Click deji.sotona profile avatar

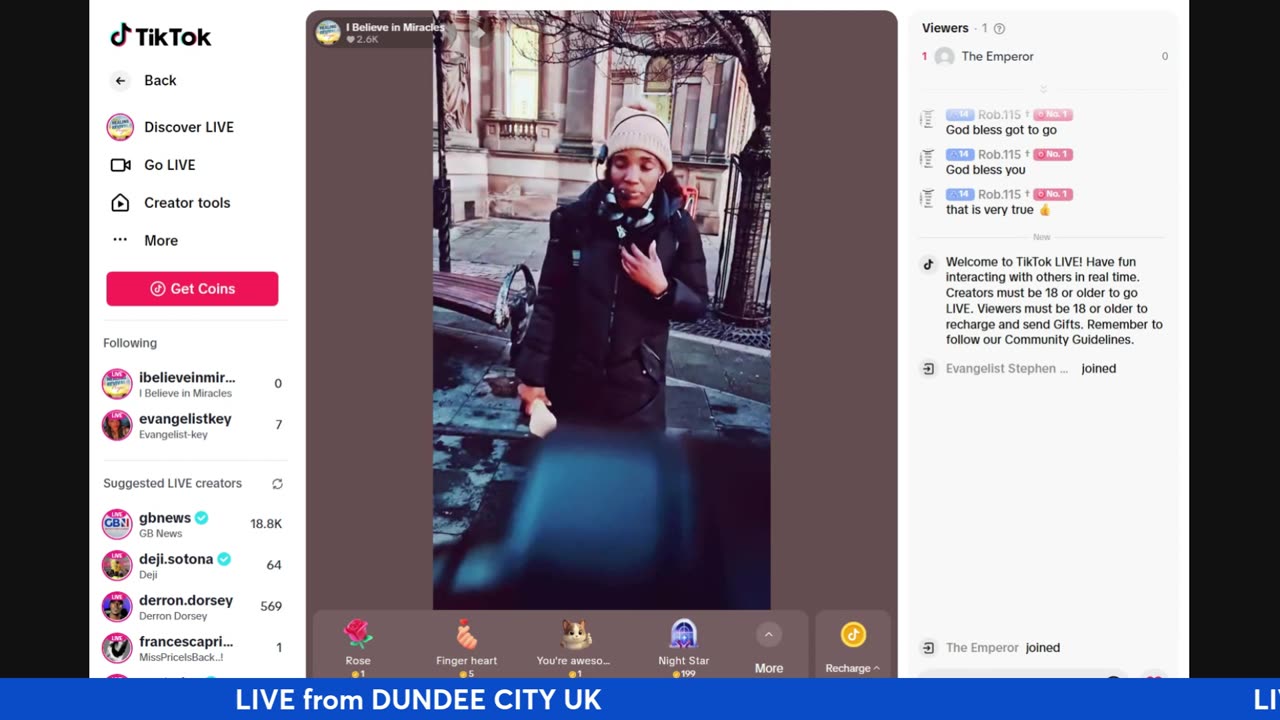[117, 565]
